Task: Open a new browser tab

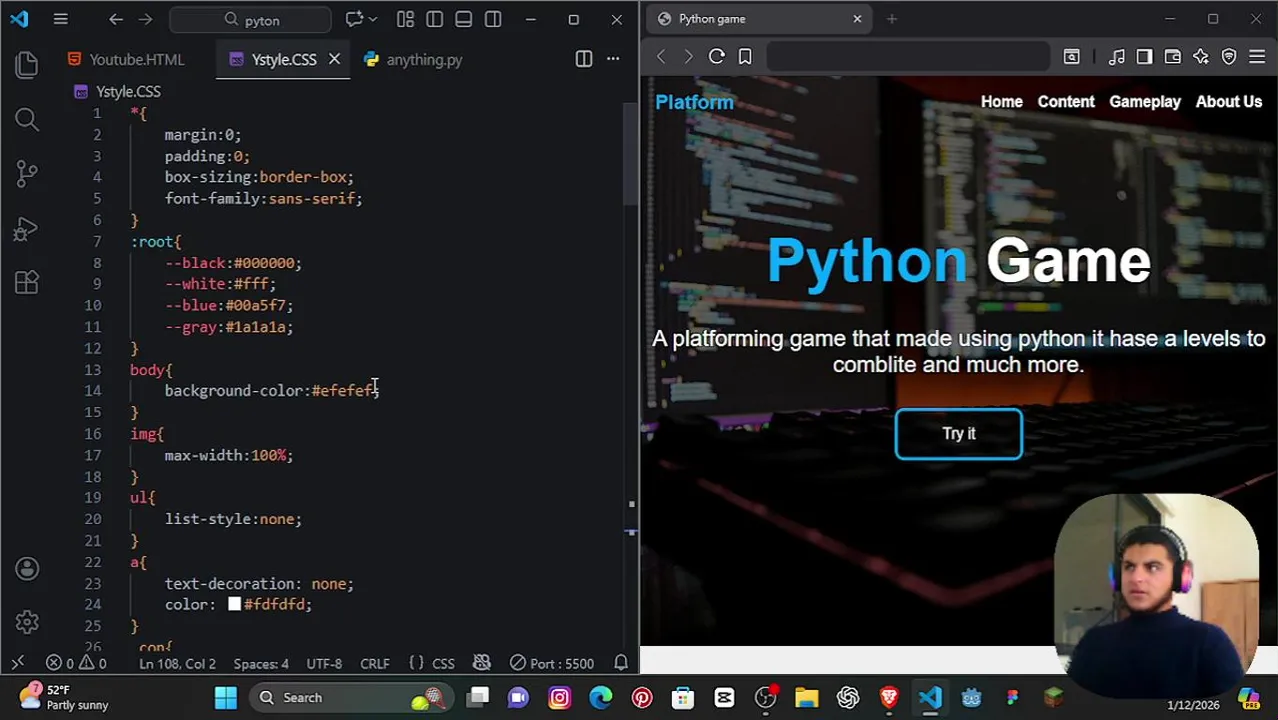Action: [891, 19]
